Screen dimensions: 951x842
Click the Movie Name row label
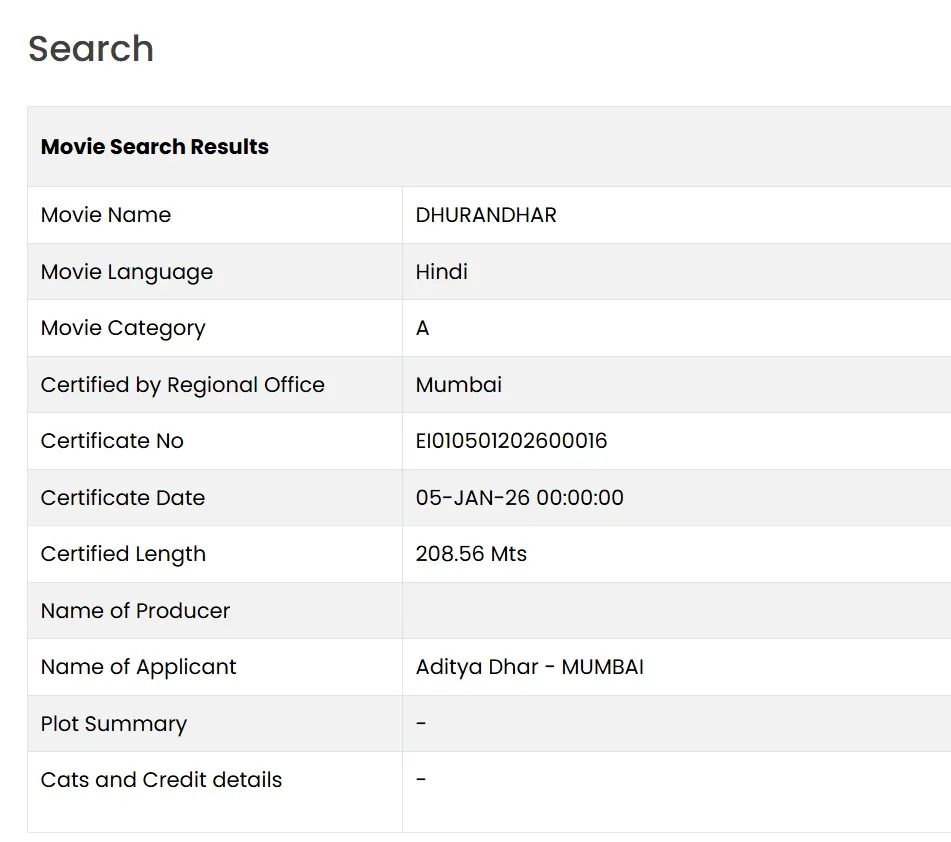(x=106, y=215)
